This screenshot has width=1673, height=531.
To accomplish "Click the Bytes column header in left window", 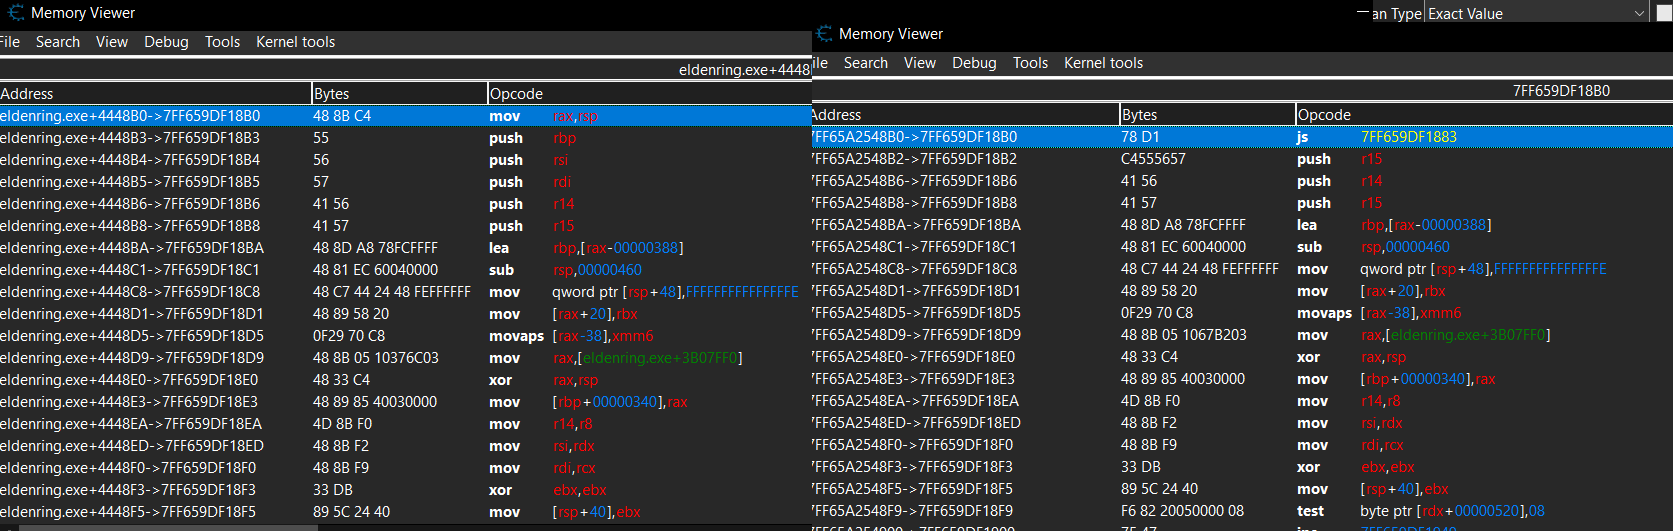I will coord(398,94).
